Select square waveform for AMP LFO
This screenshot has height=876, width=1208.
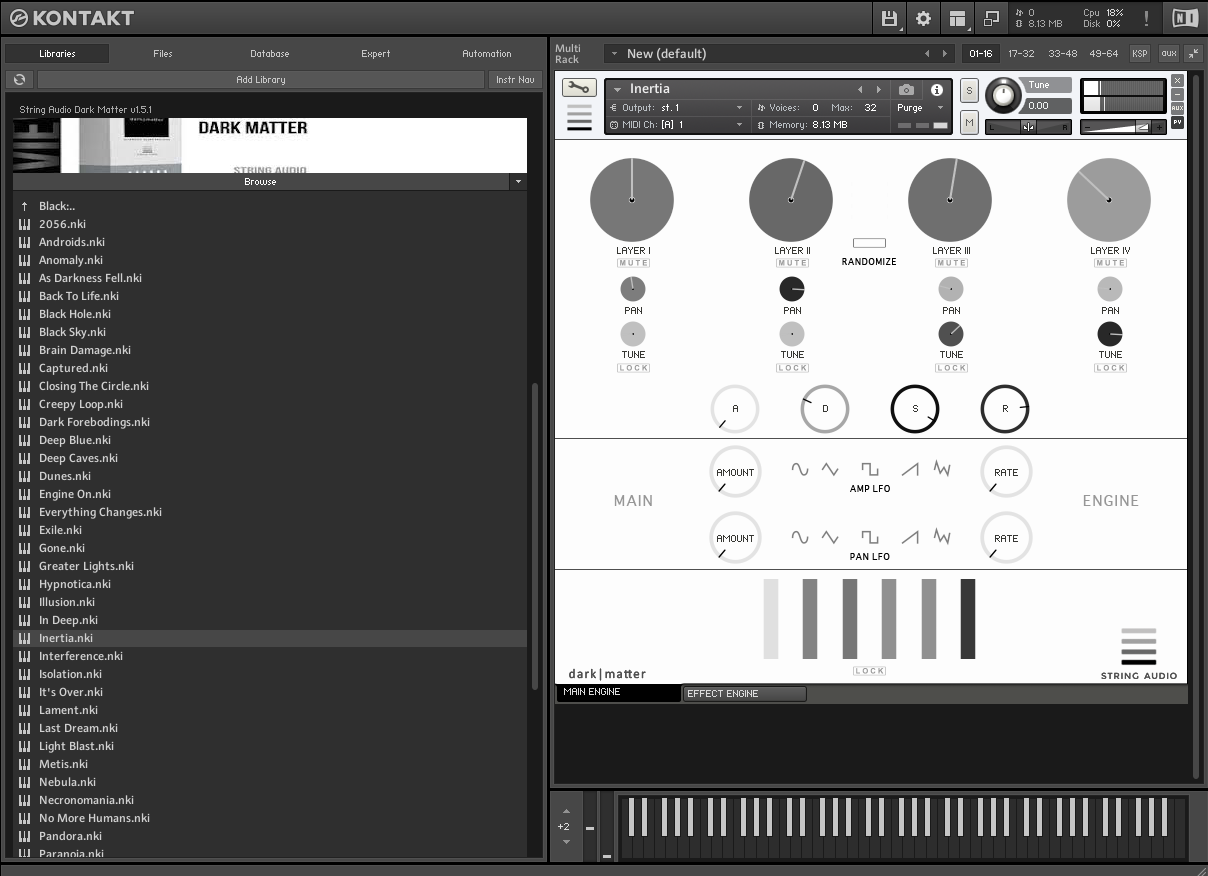tap(870, 468)
